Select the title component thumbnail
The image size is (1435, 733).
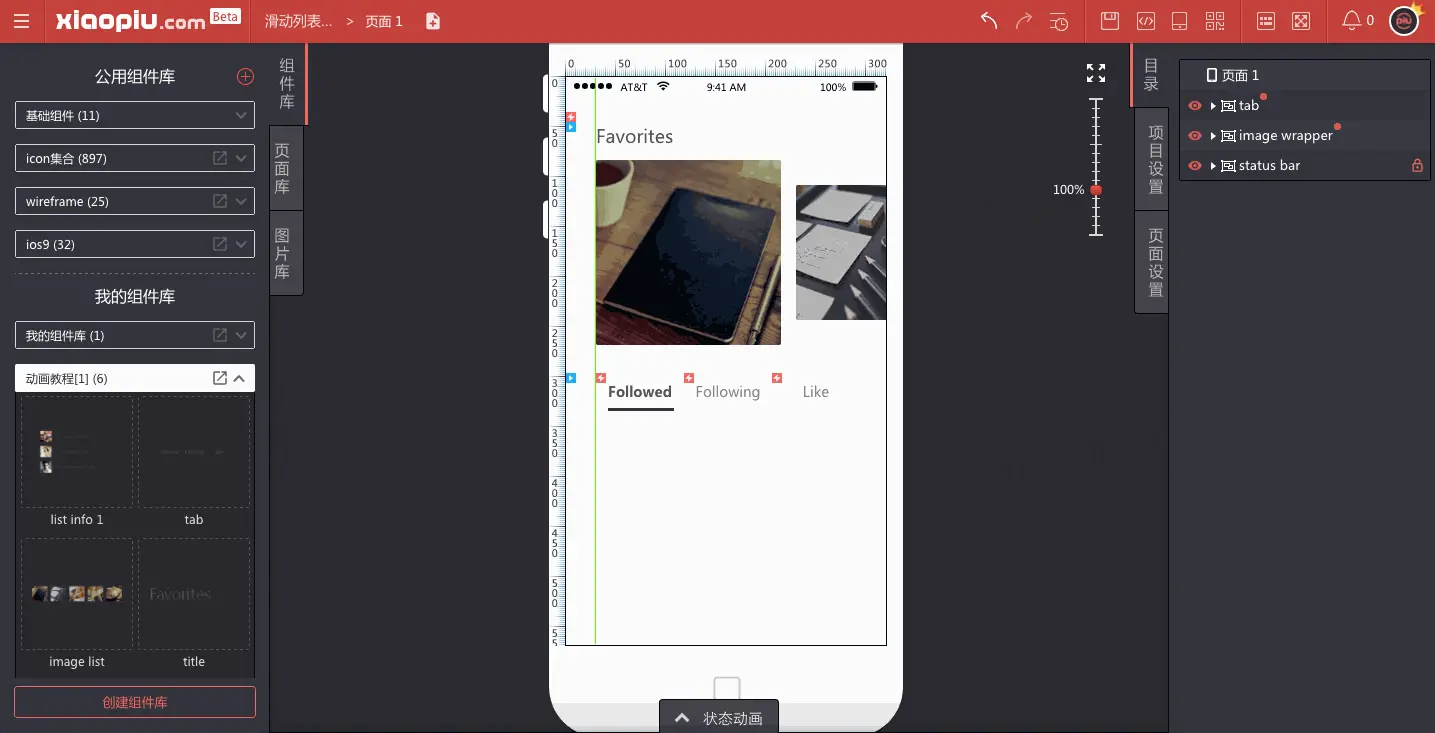click(x=194, y=594)
